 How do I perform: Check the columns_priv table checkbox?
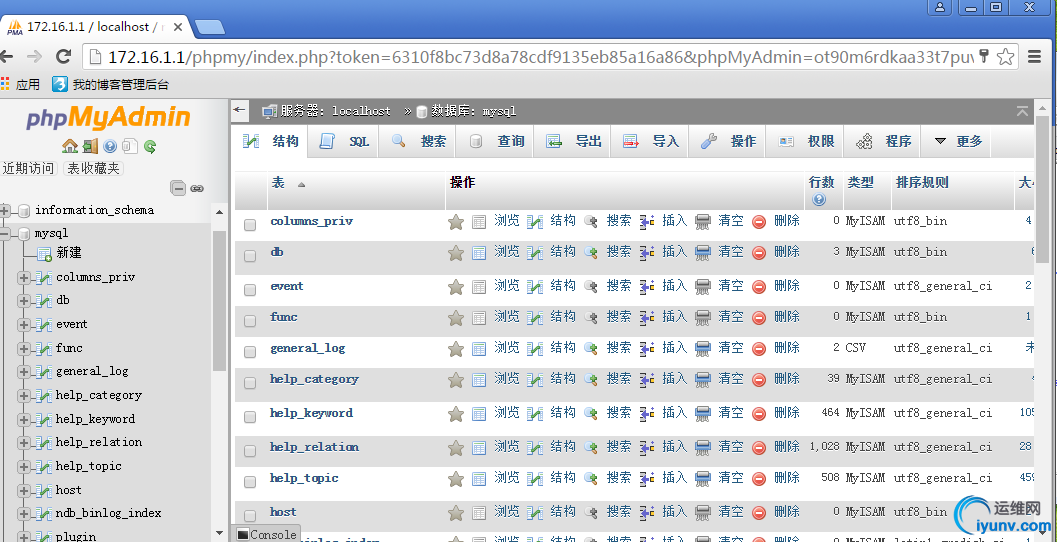[x=250, y=225]
